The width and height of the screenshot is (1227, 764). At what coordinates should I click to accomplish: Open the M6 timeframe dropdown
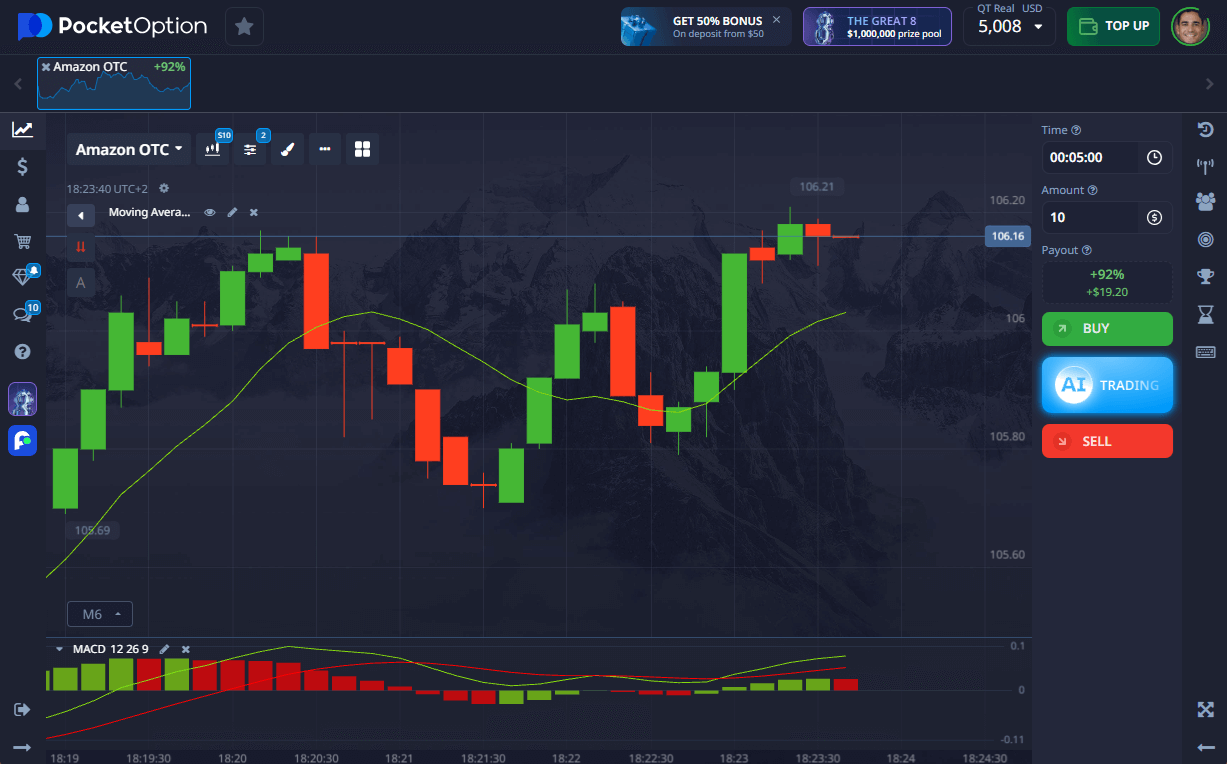[x=100, y=614]
